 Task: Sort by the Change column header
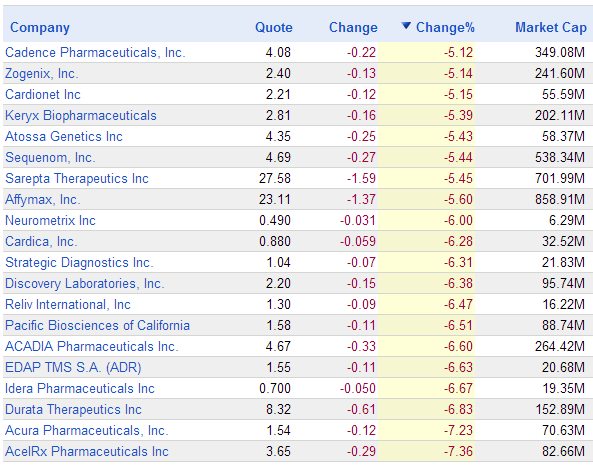(353, 28)
